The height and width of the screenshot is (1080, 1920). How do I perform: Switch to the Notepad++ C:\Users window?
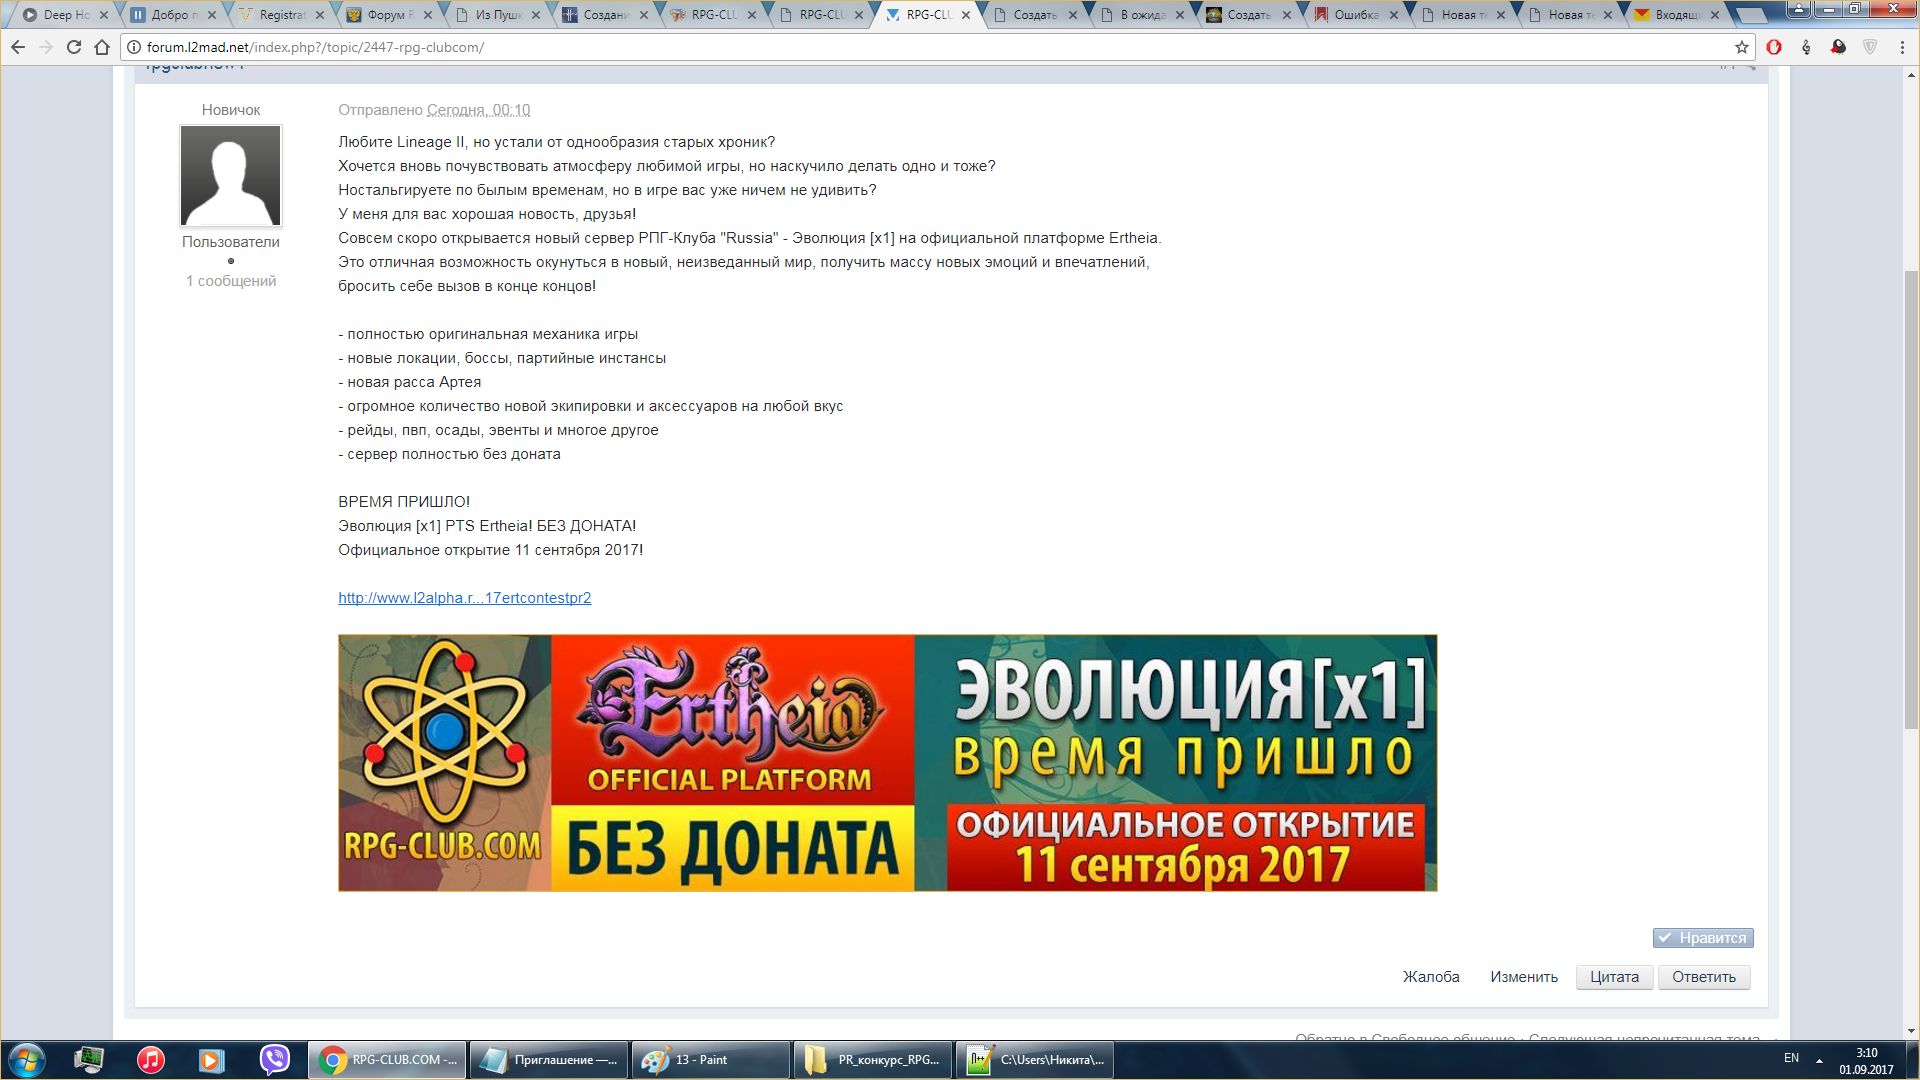pos(1036,1060)
